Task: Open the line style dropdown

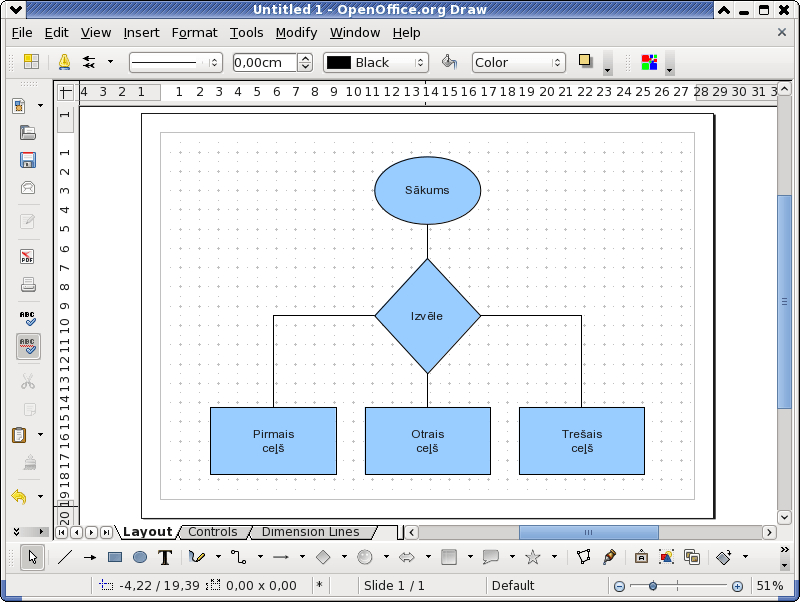Action: coord(176,62)
